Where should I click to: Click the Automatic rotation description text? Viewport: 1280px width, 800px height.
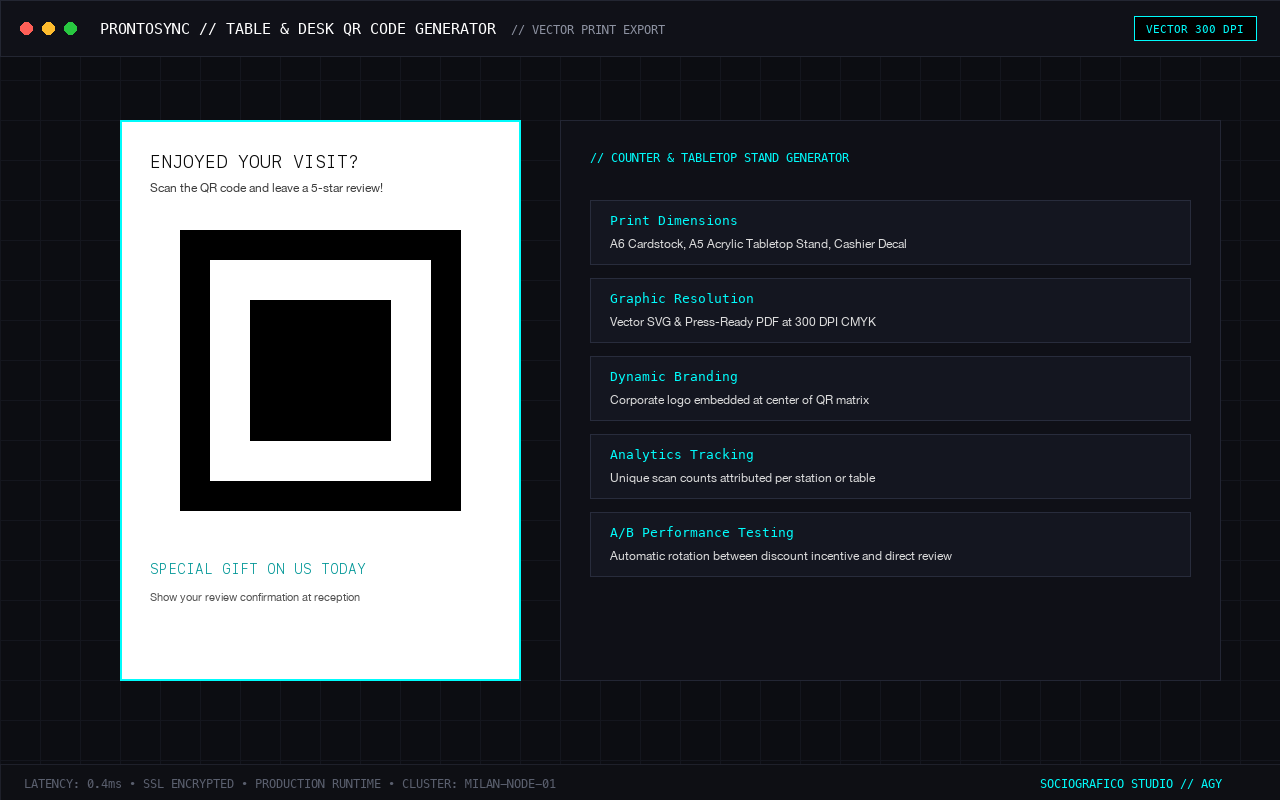[781, 556]
